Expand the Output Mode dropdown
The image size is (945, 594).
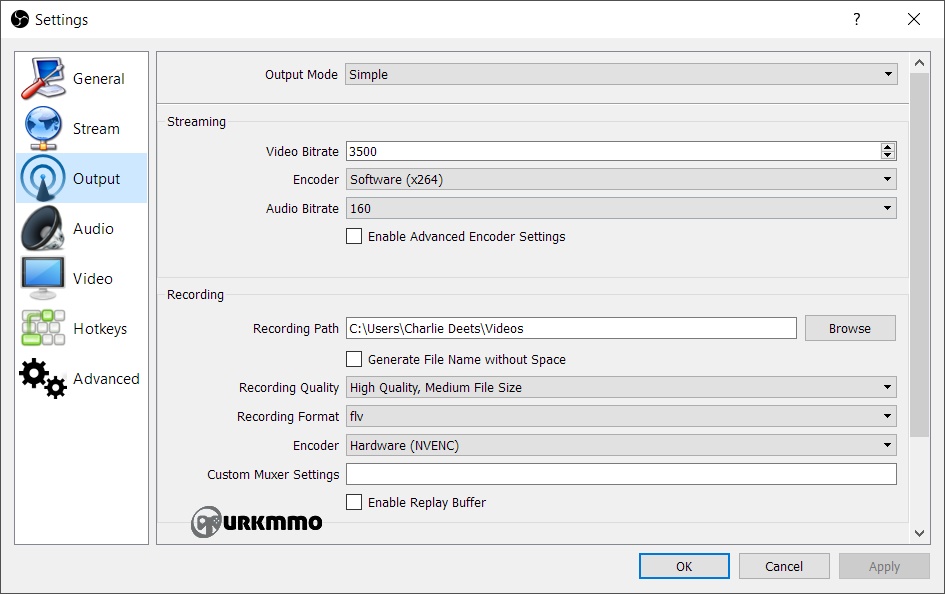[621, 74]
